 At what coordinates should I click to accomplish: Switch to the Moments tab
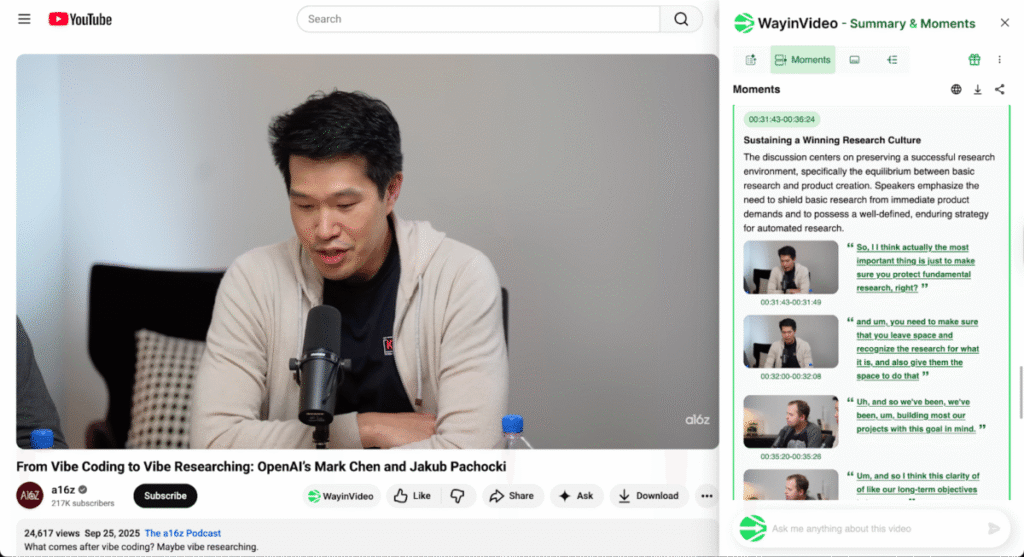click(802, 60)
